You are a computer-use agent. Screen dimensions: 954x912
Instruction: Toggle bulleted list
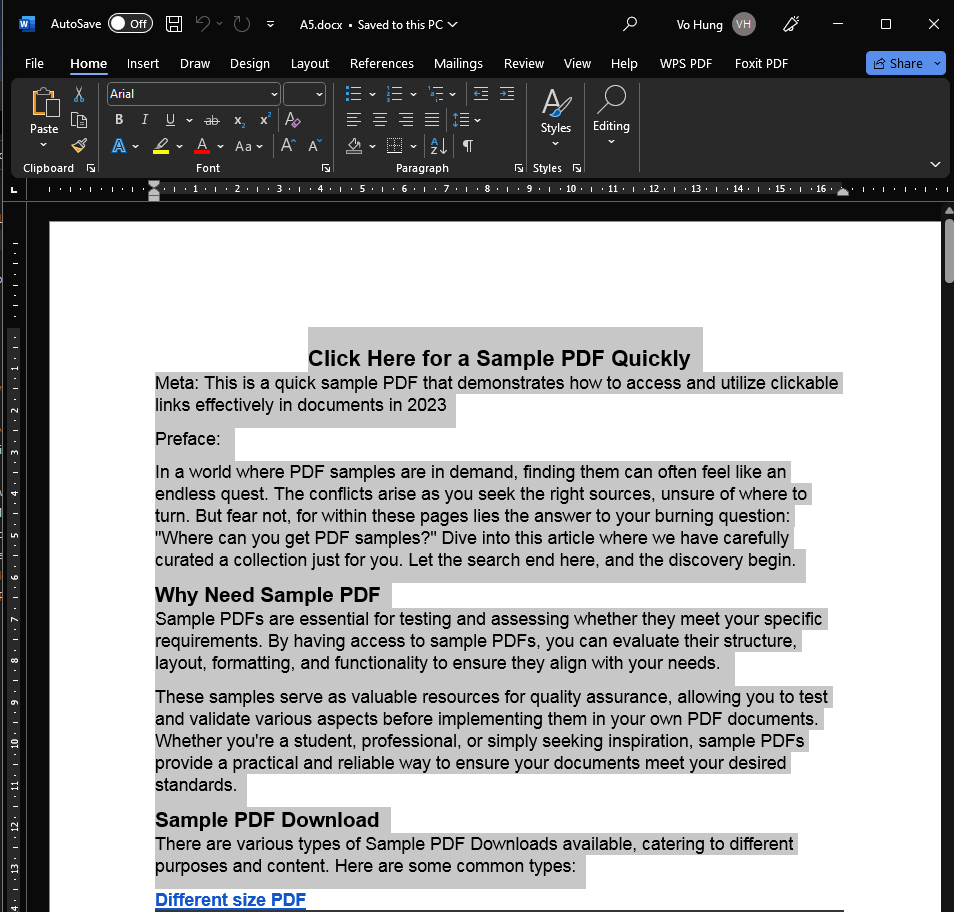(x=353, y=94)
